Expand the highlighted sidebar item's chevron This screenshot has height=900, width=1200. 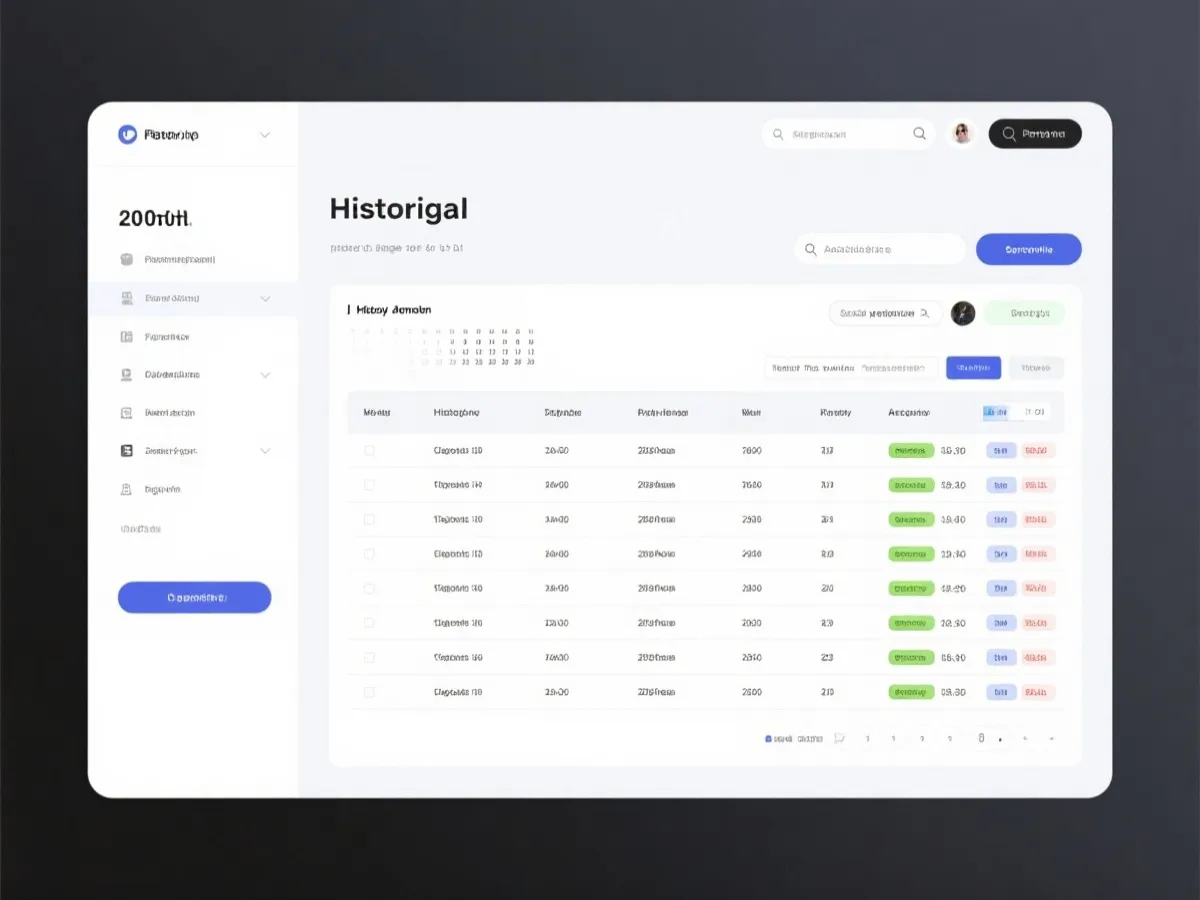[265, 298]
